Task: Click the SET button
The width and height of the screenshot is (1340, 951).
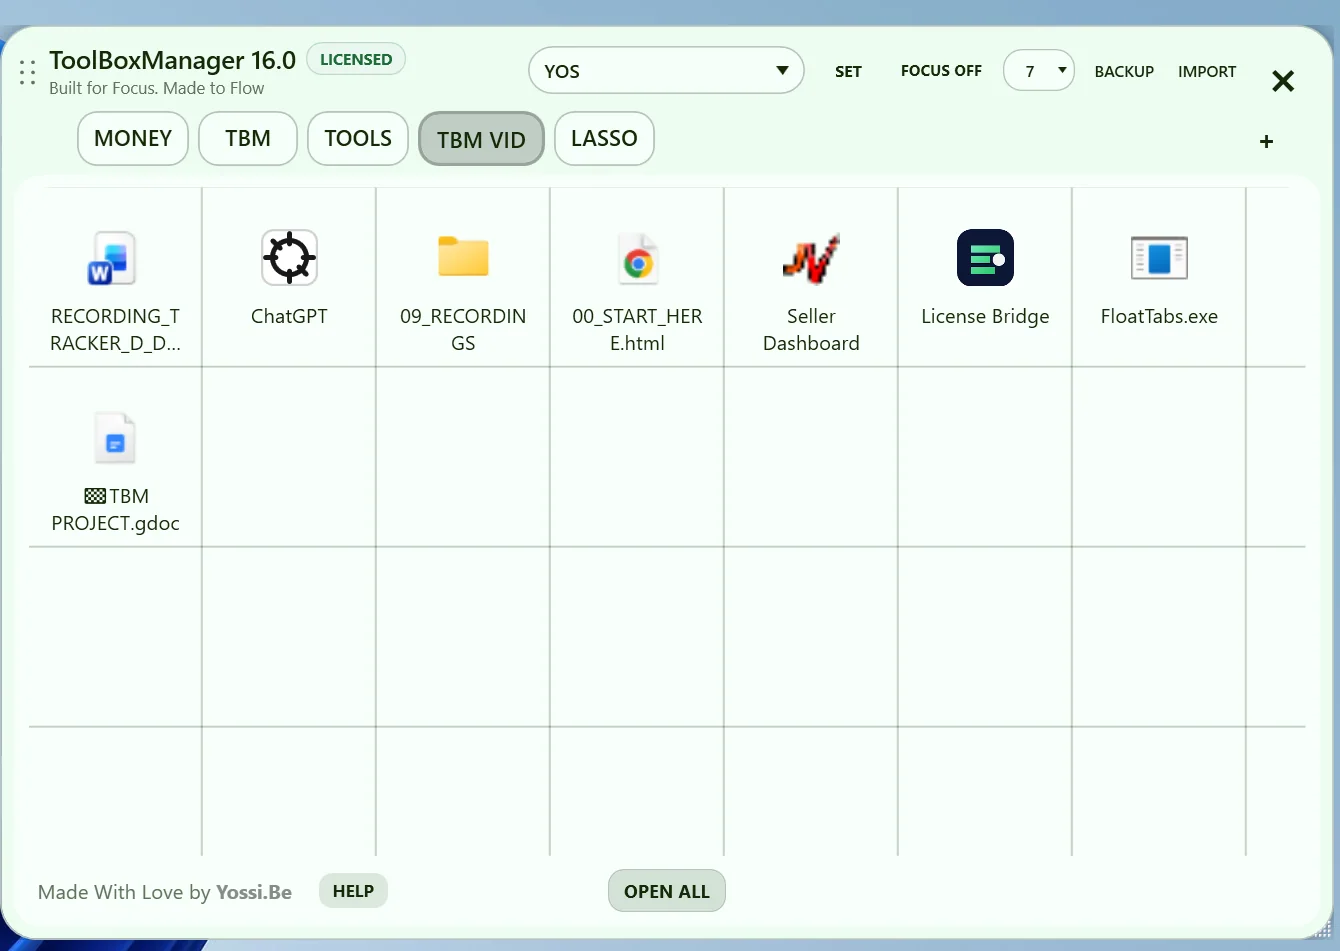Action: (x=848, y=72)
